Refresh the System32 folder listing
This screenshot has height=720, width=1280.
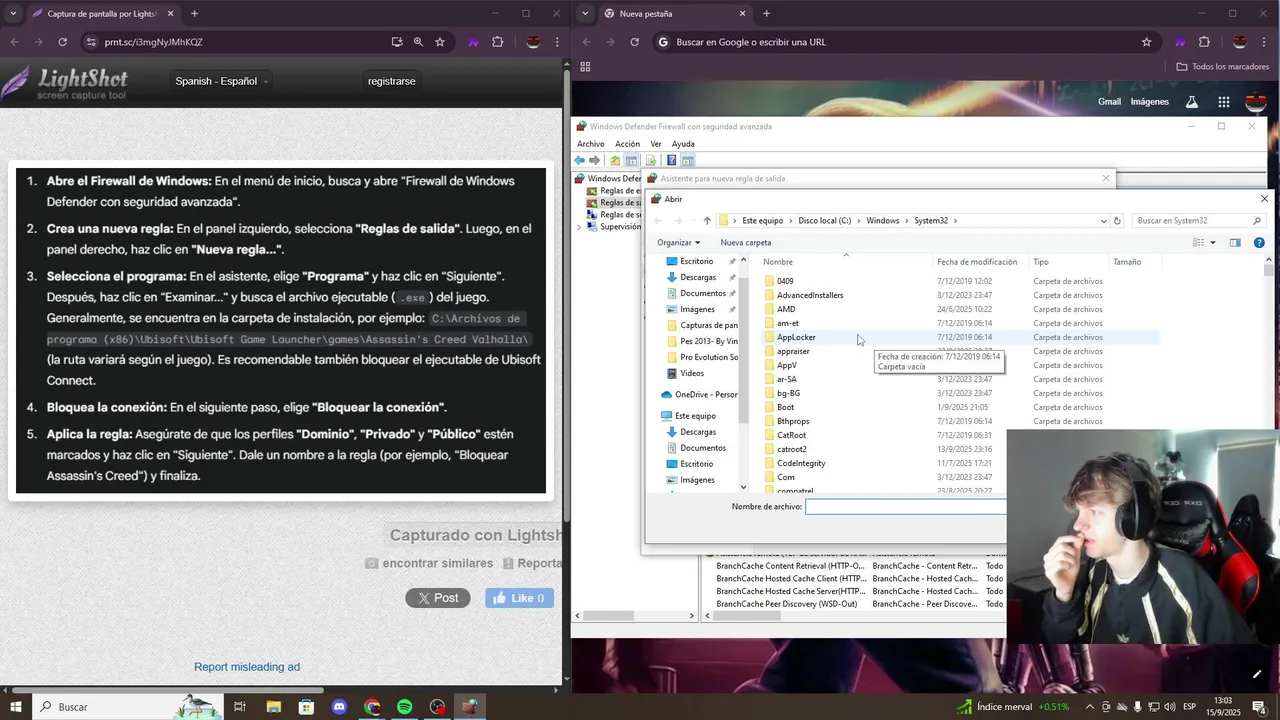tap(1117, 221)
